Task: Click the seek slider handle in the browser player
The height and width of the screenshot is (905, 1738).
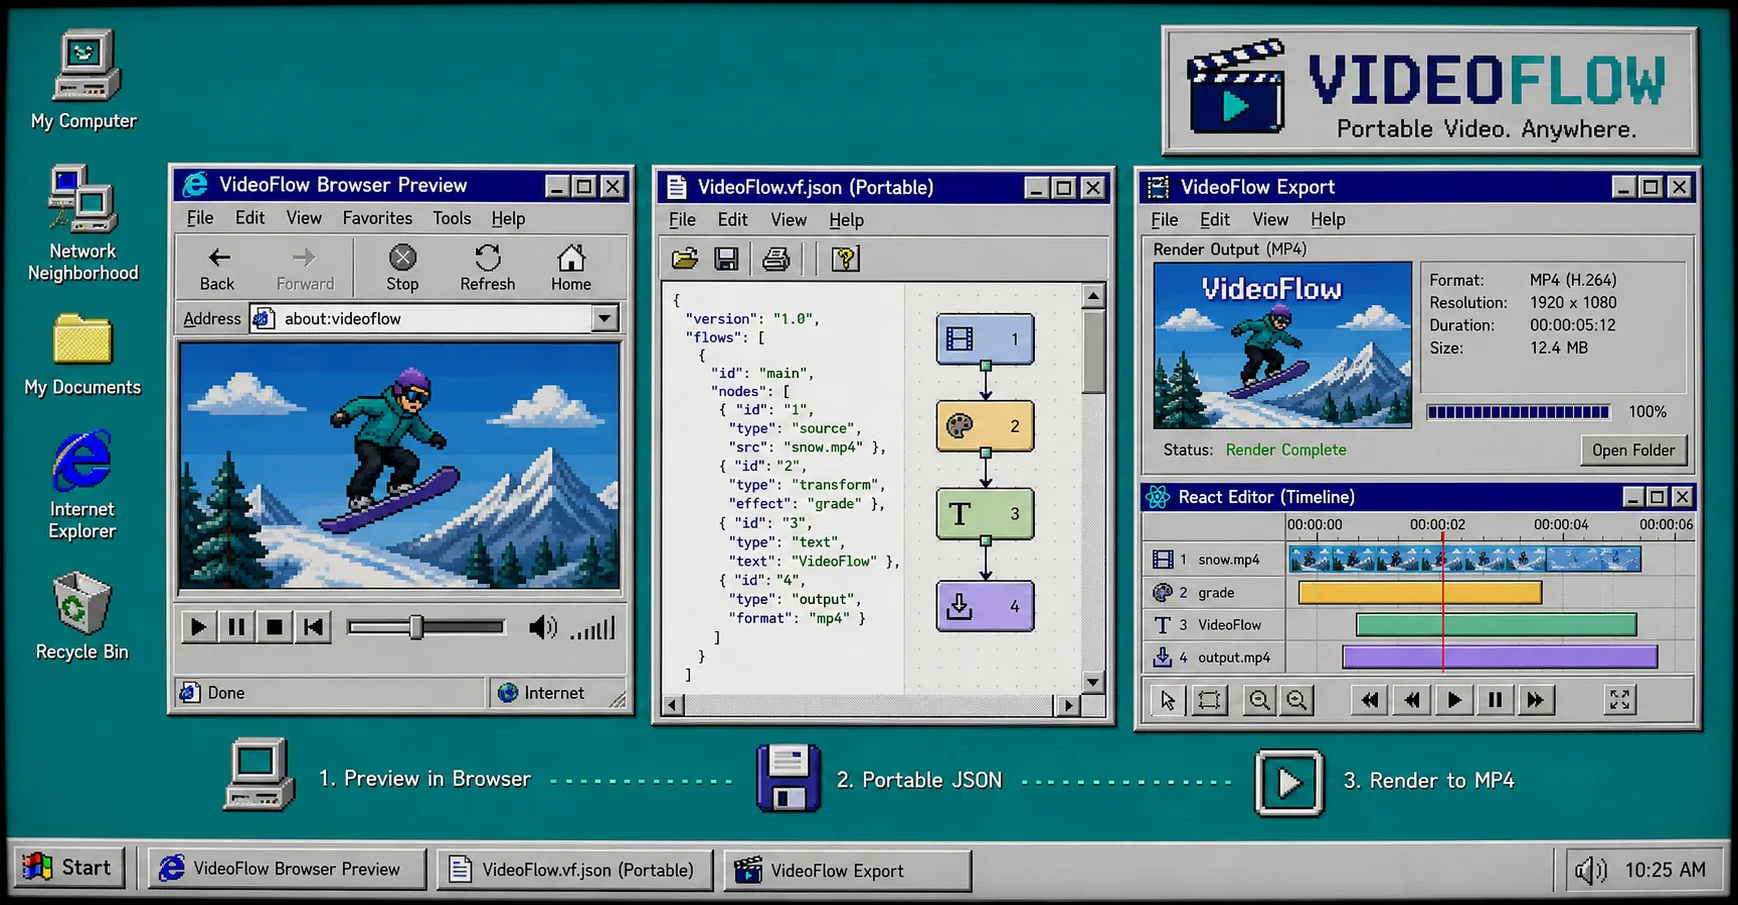Action: [416, 628]
